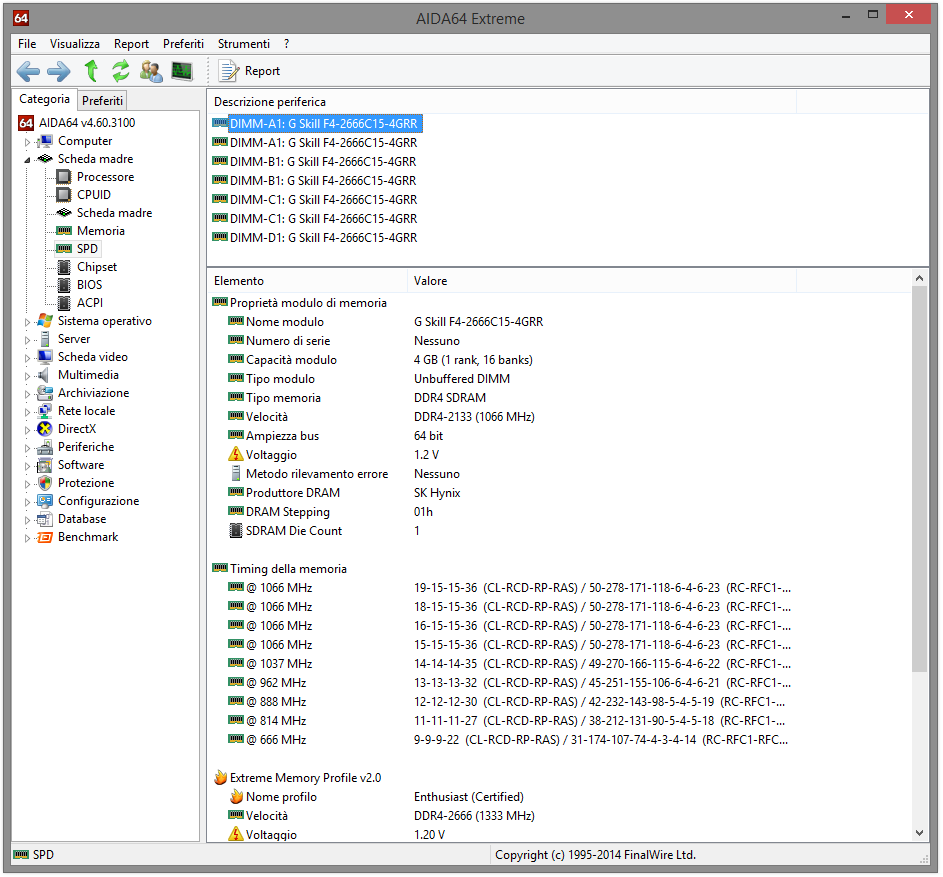Open the ACPI tree item
Screen dimensions: 943x877
(90, 303)
